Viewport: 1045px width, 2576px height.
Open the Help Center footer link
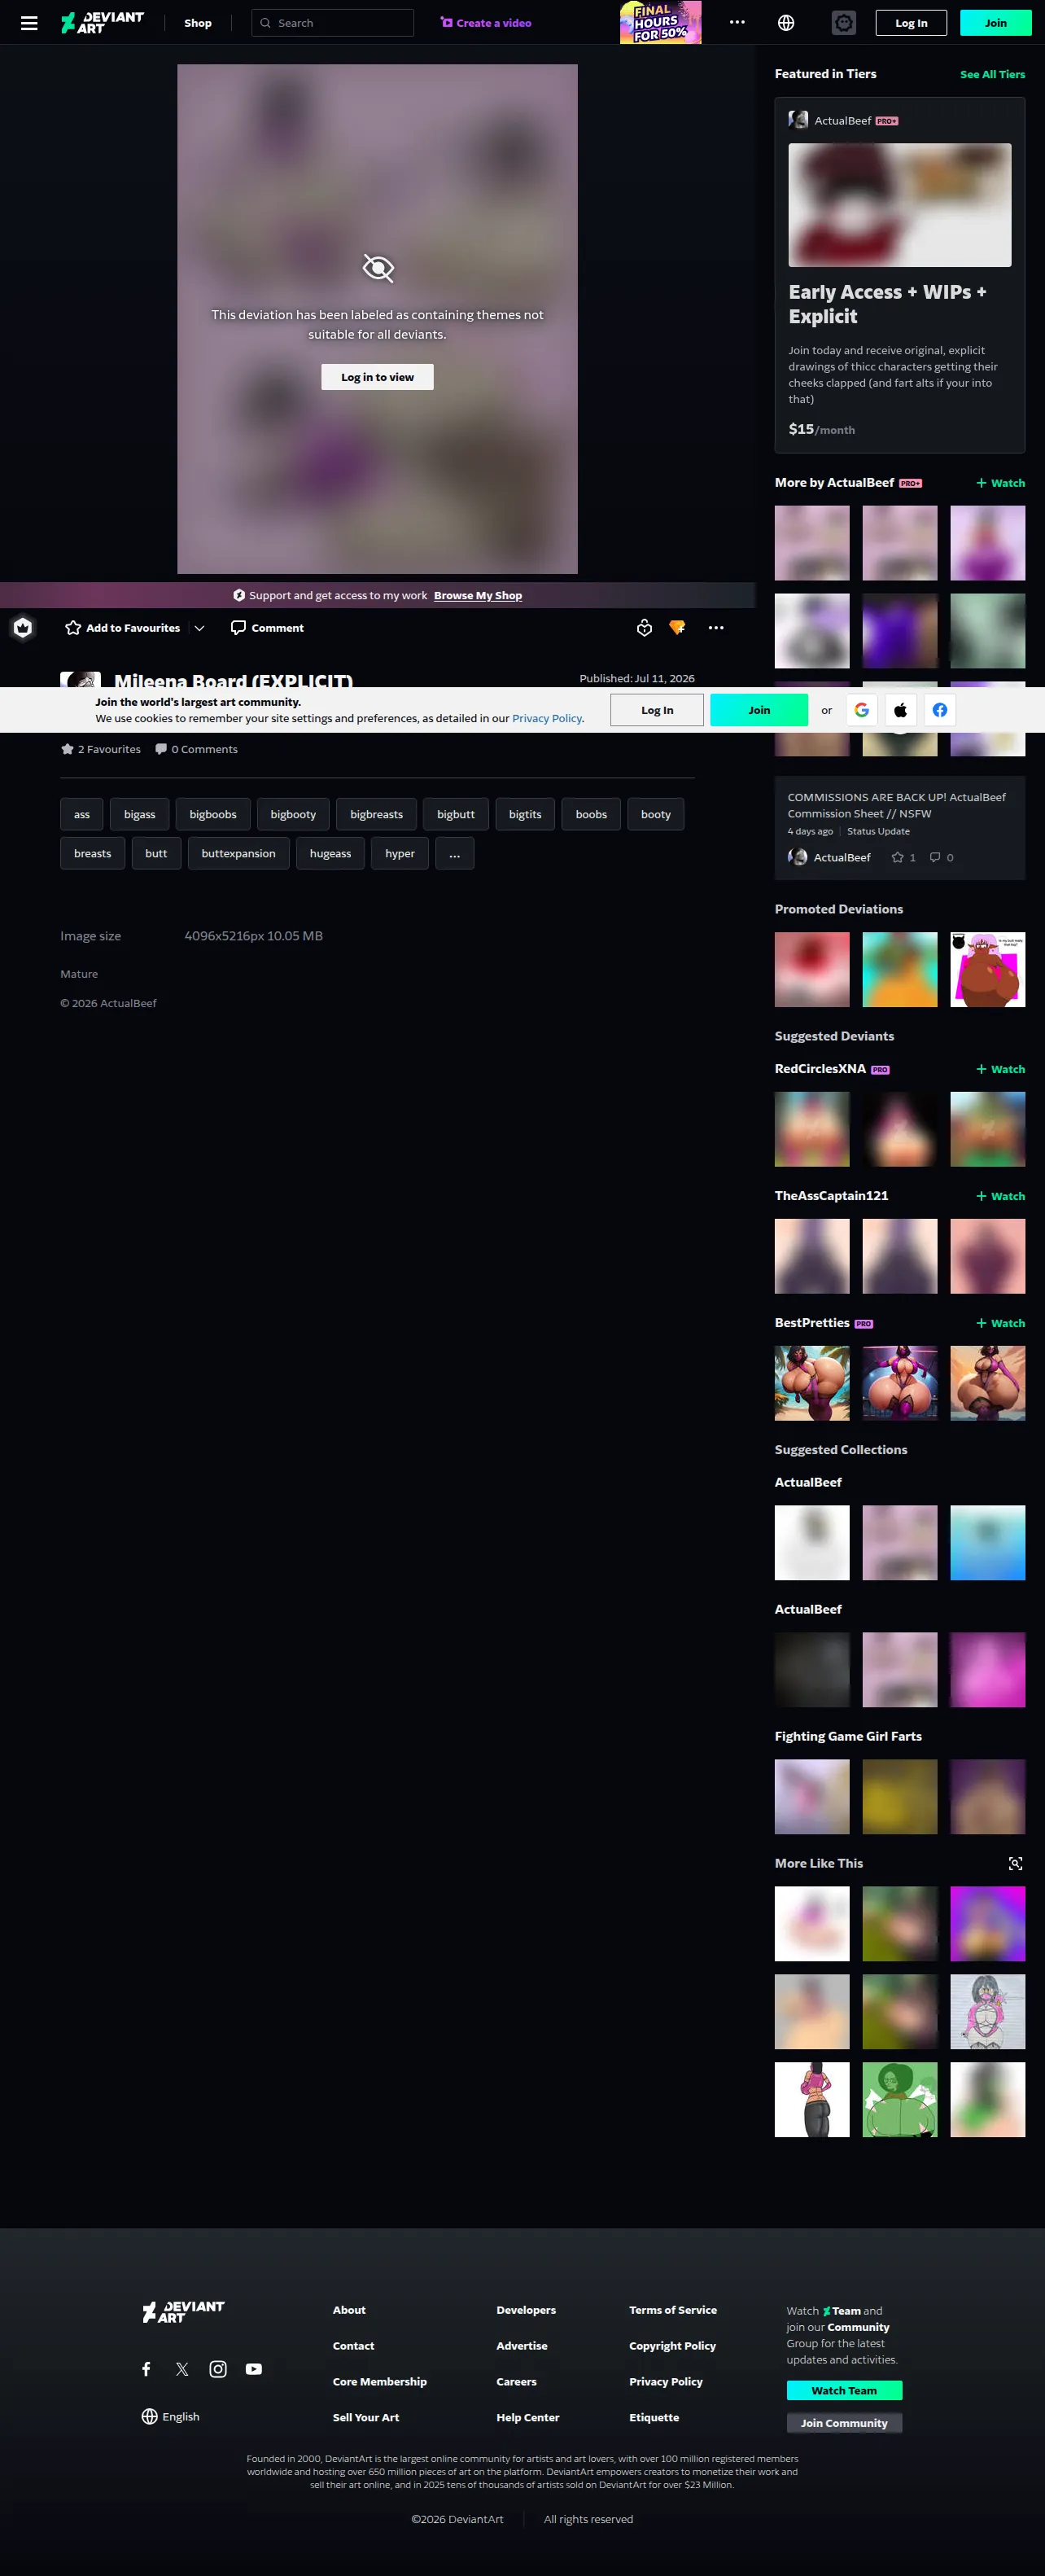(528, 2418)
